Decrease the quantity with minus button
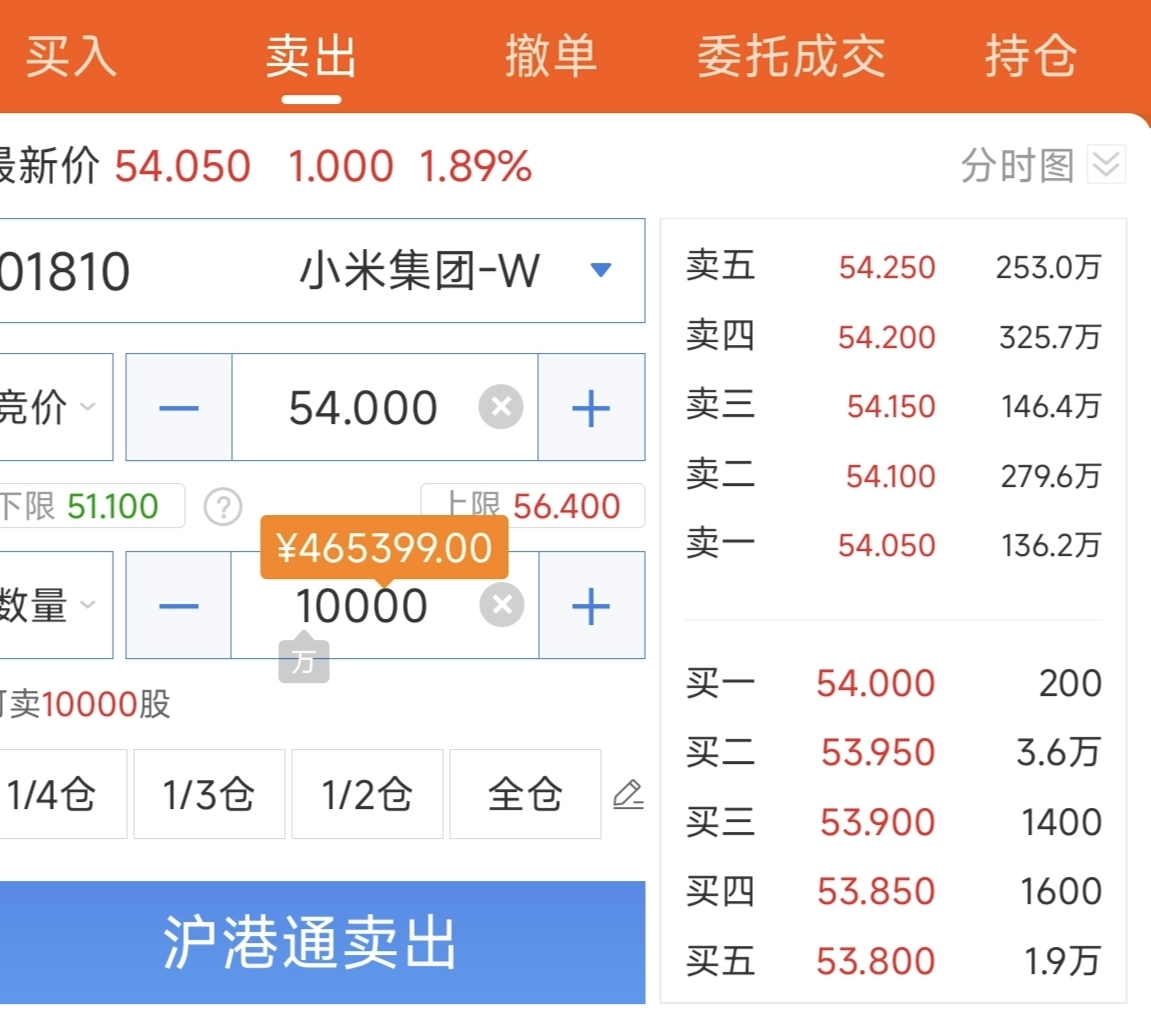 coord(179,606)
